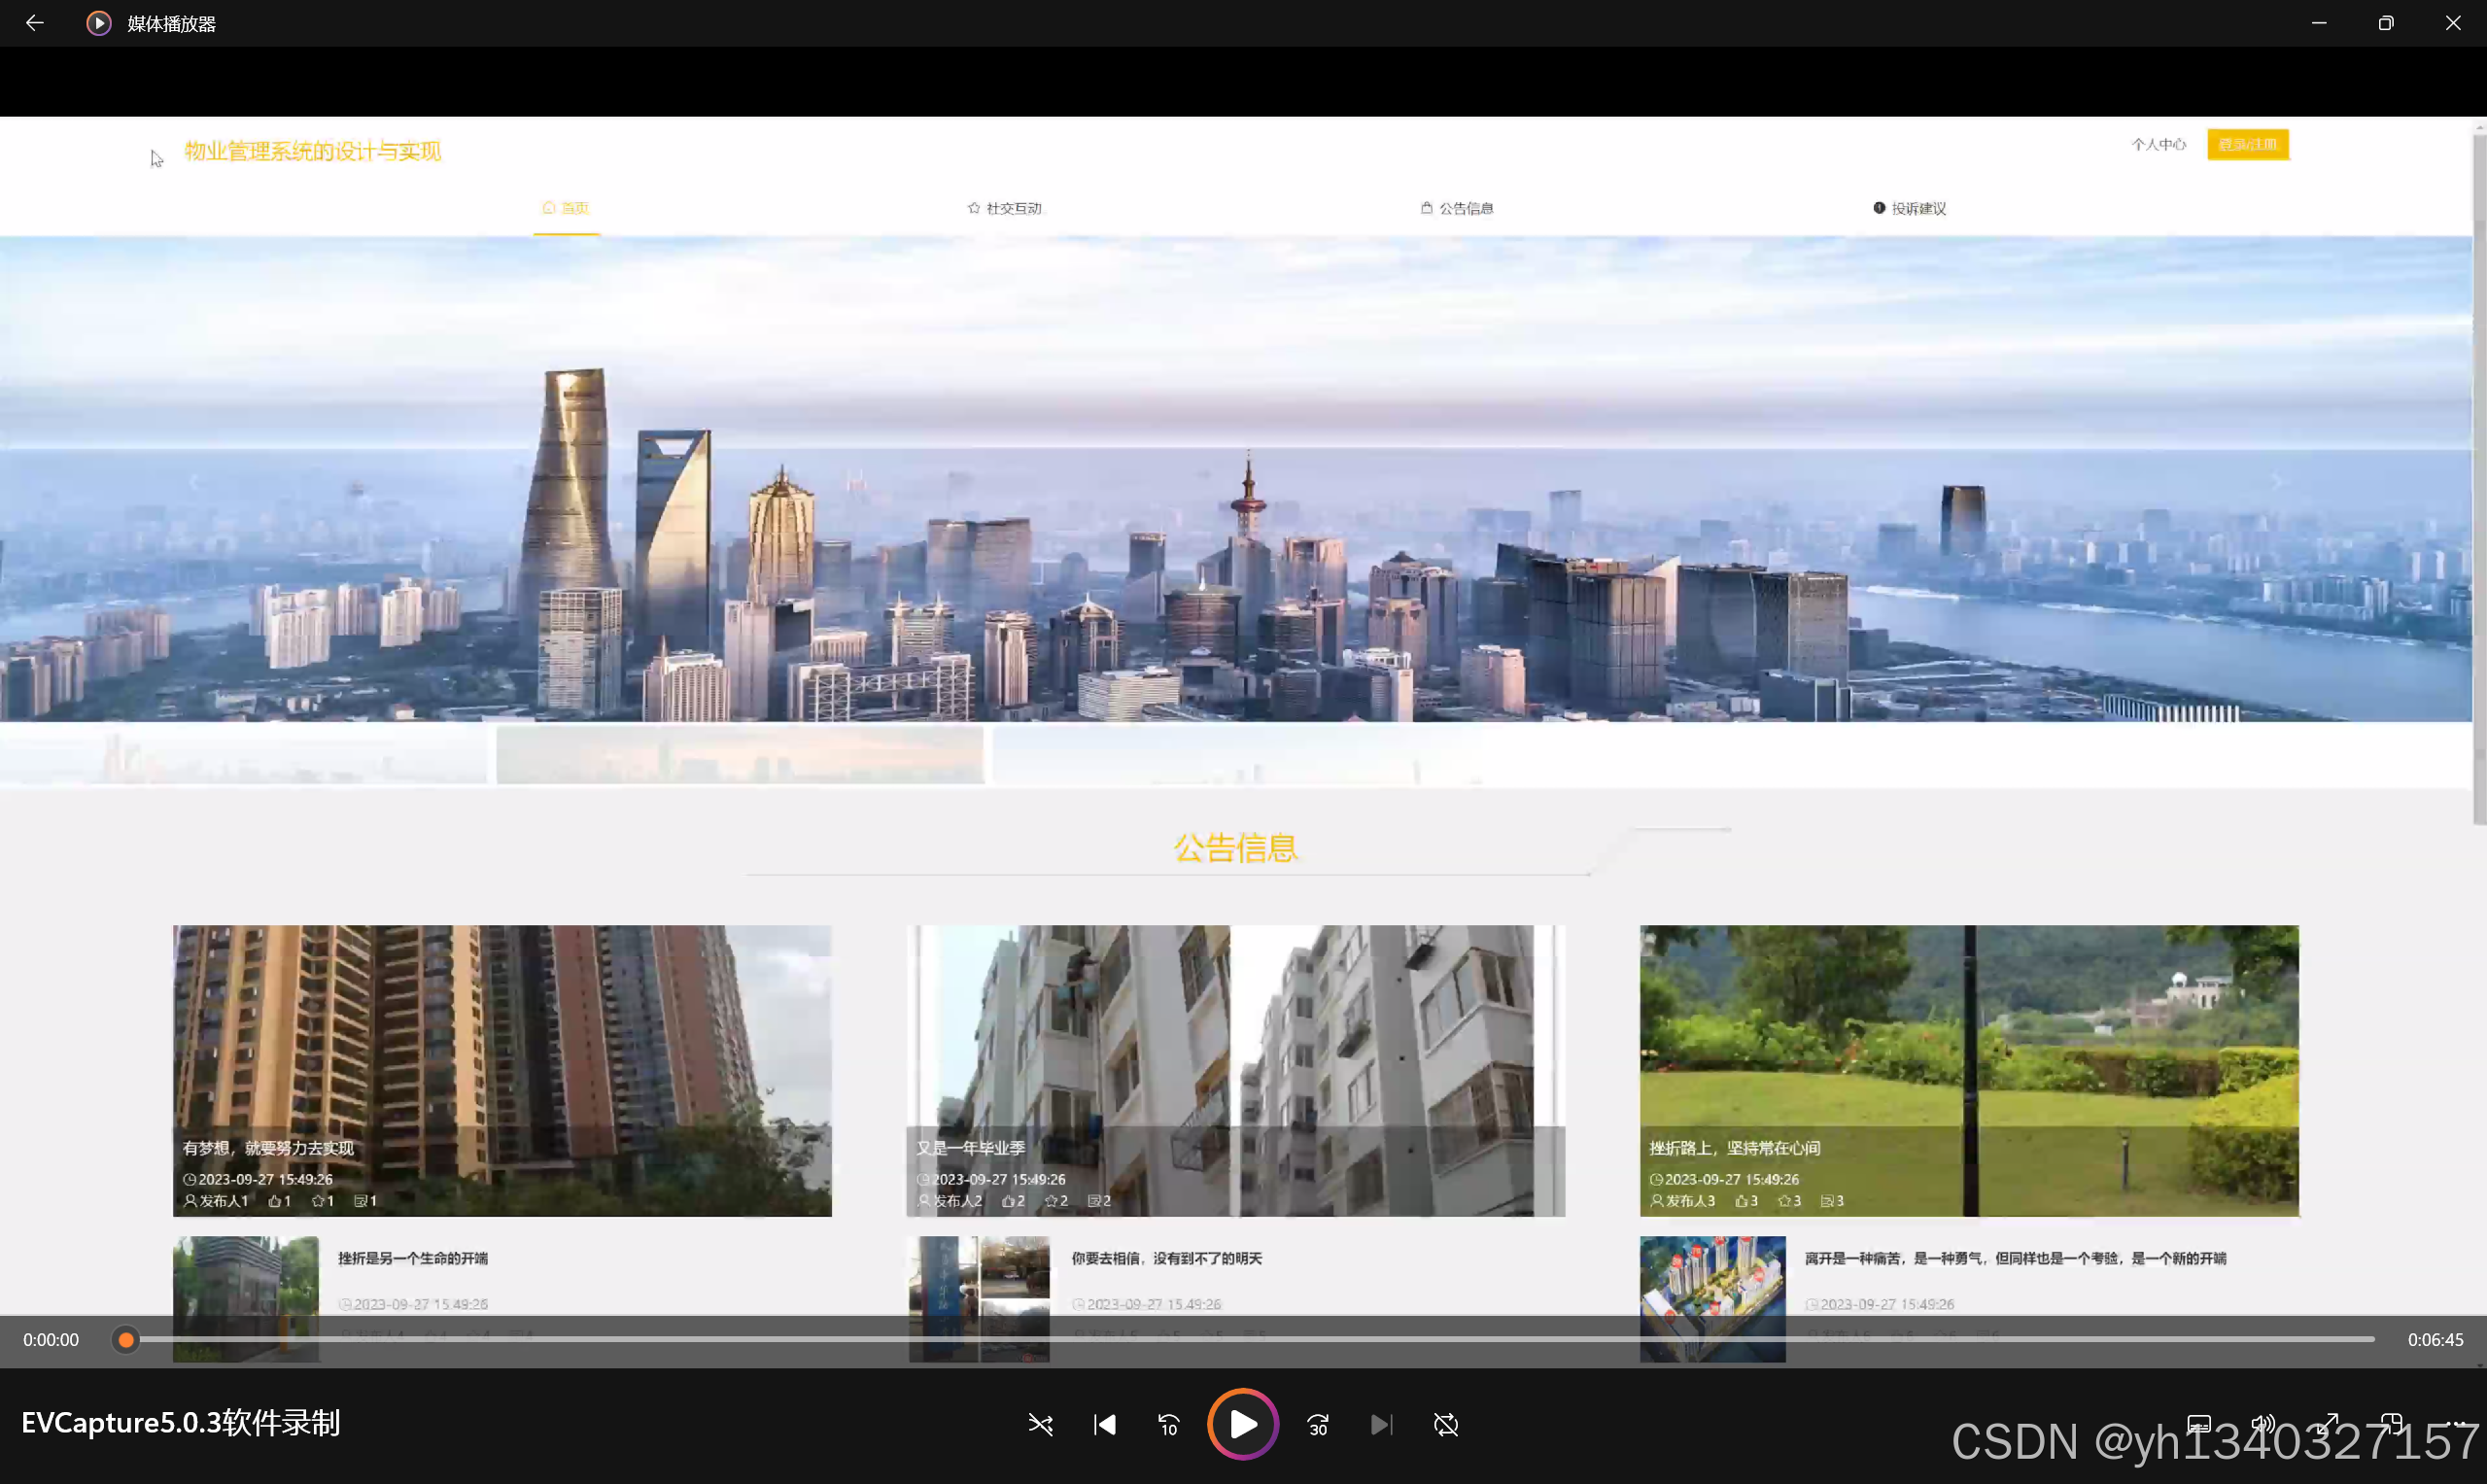The image size is (2487, 1484).
Task: Click the shuffle playback icon
Action: click(1040, 1424)
